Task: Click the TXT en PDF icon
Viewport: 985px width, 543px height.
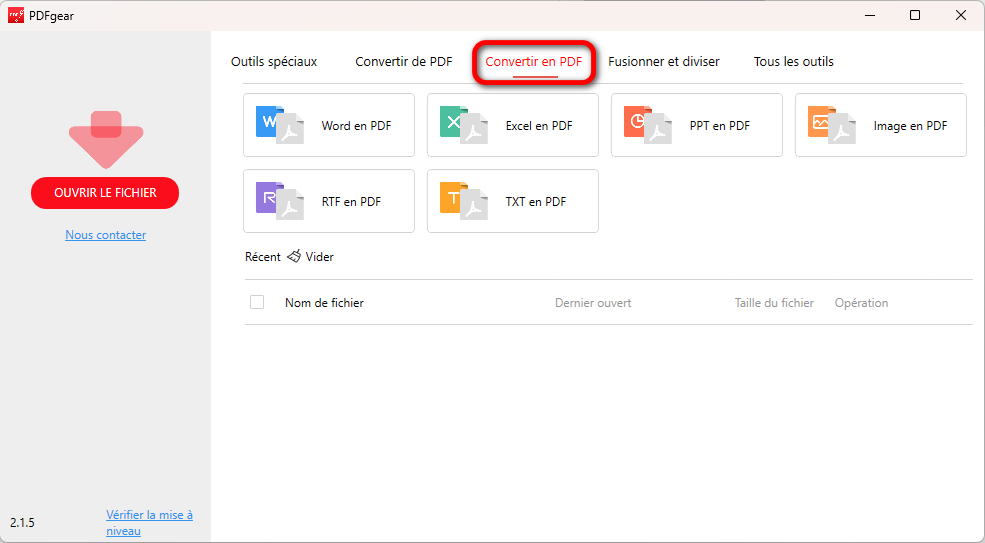Action: click(x=464, y=201)
